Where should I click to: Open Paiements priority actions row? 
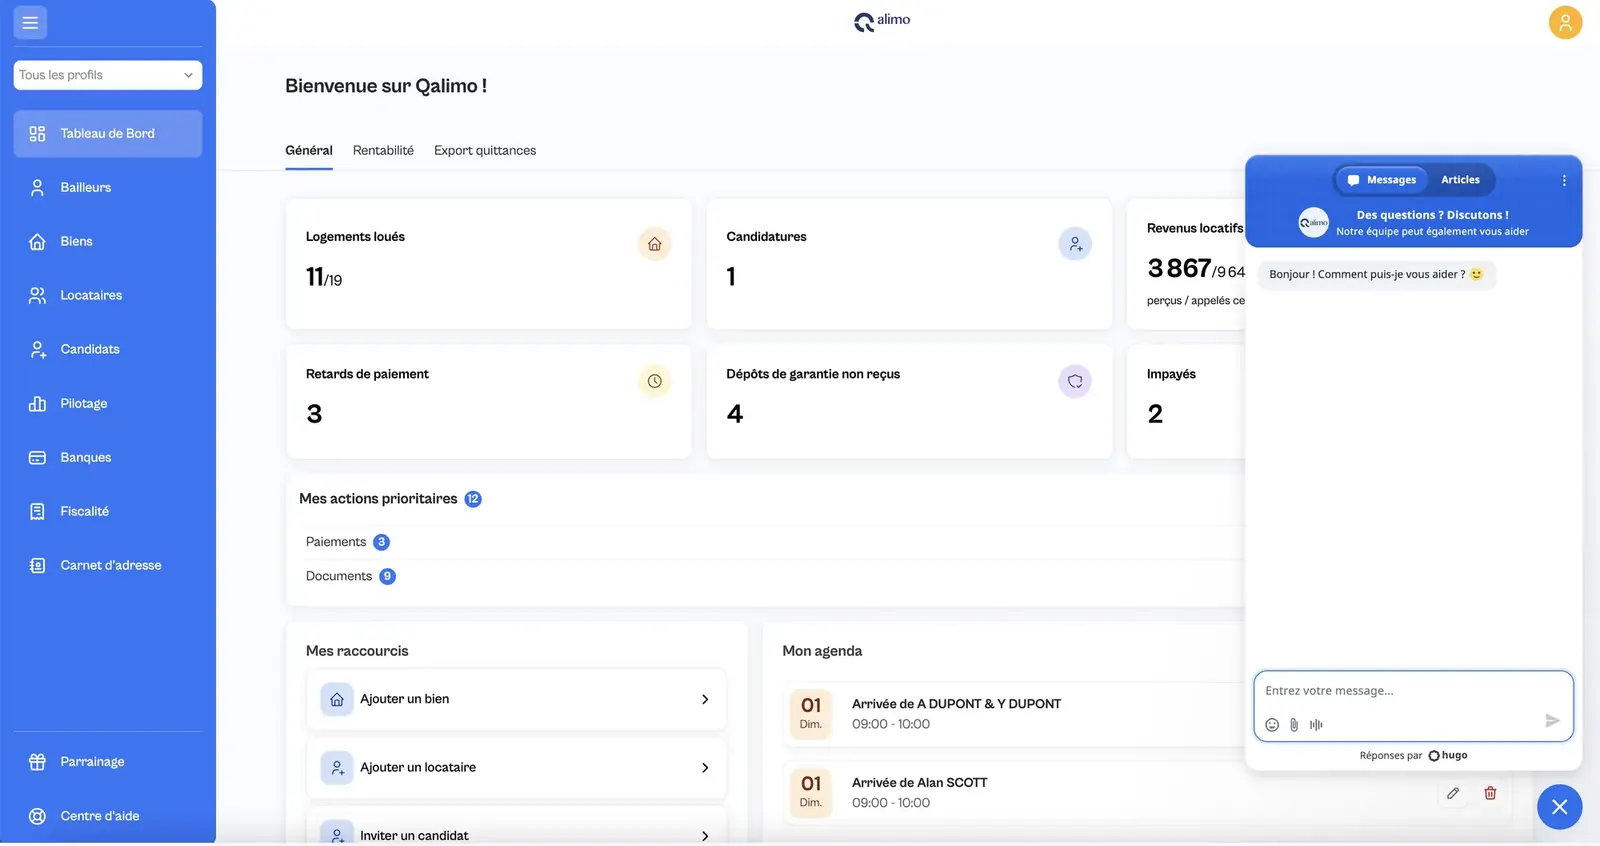(x=770, y=542)
